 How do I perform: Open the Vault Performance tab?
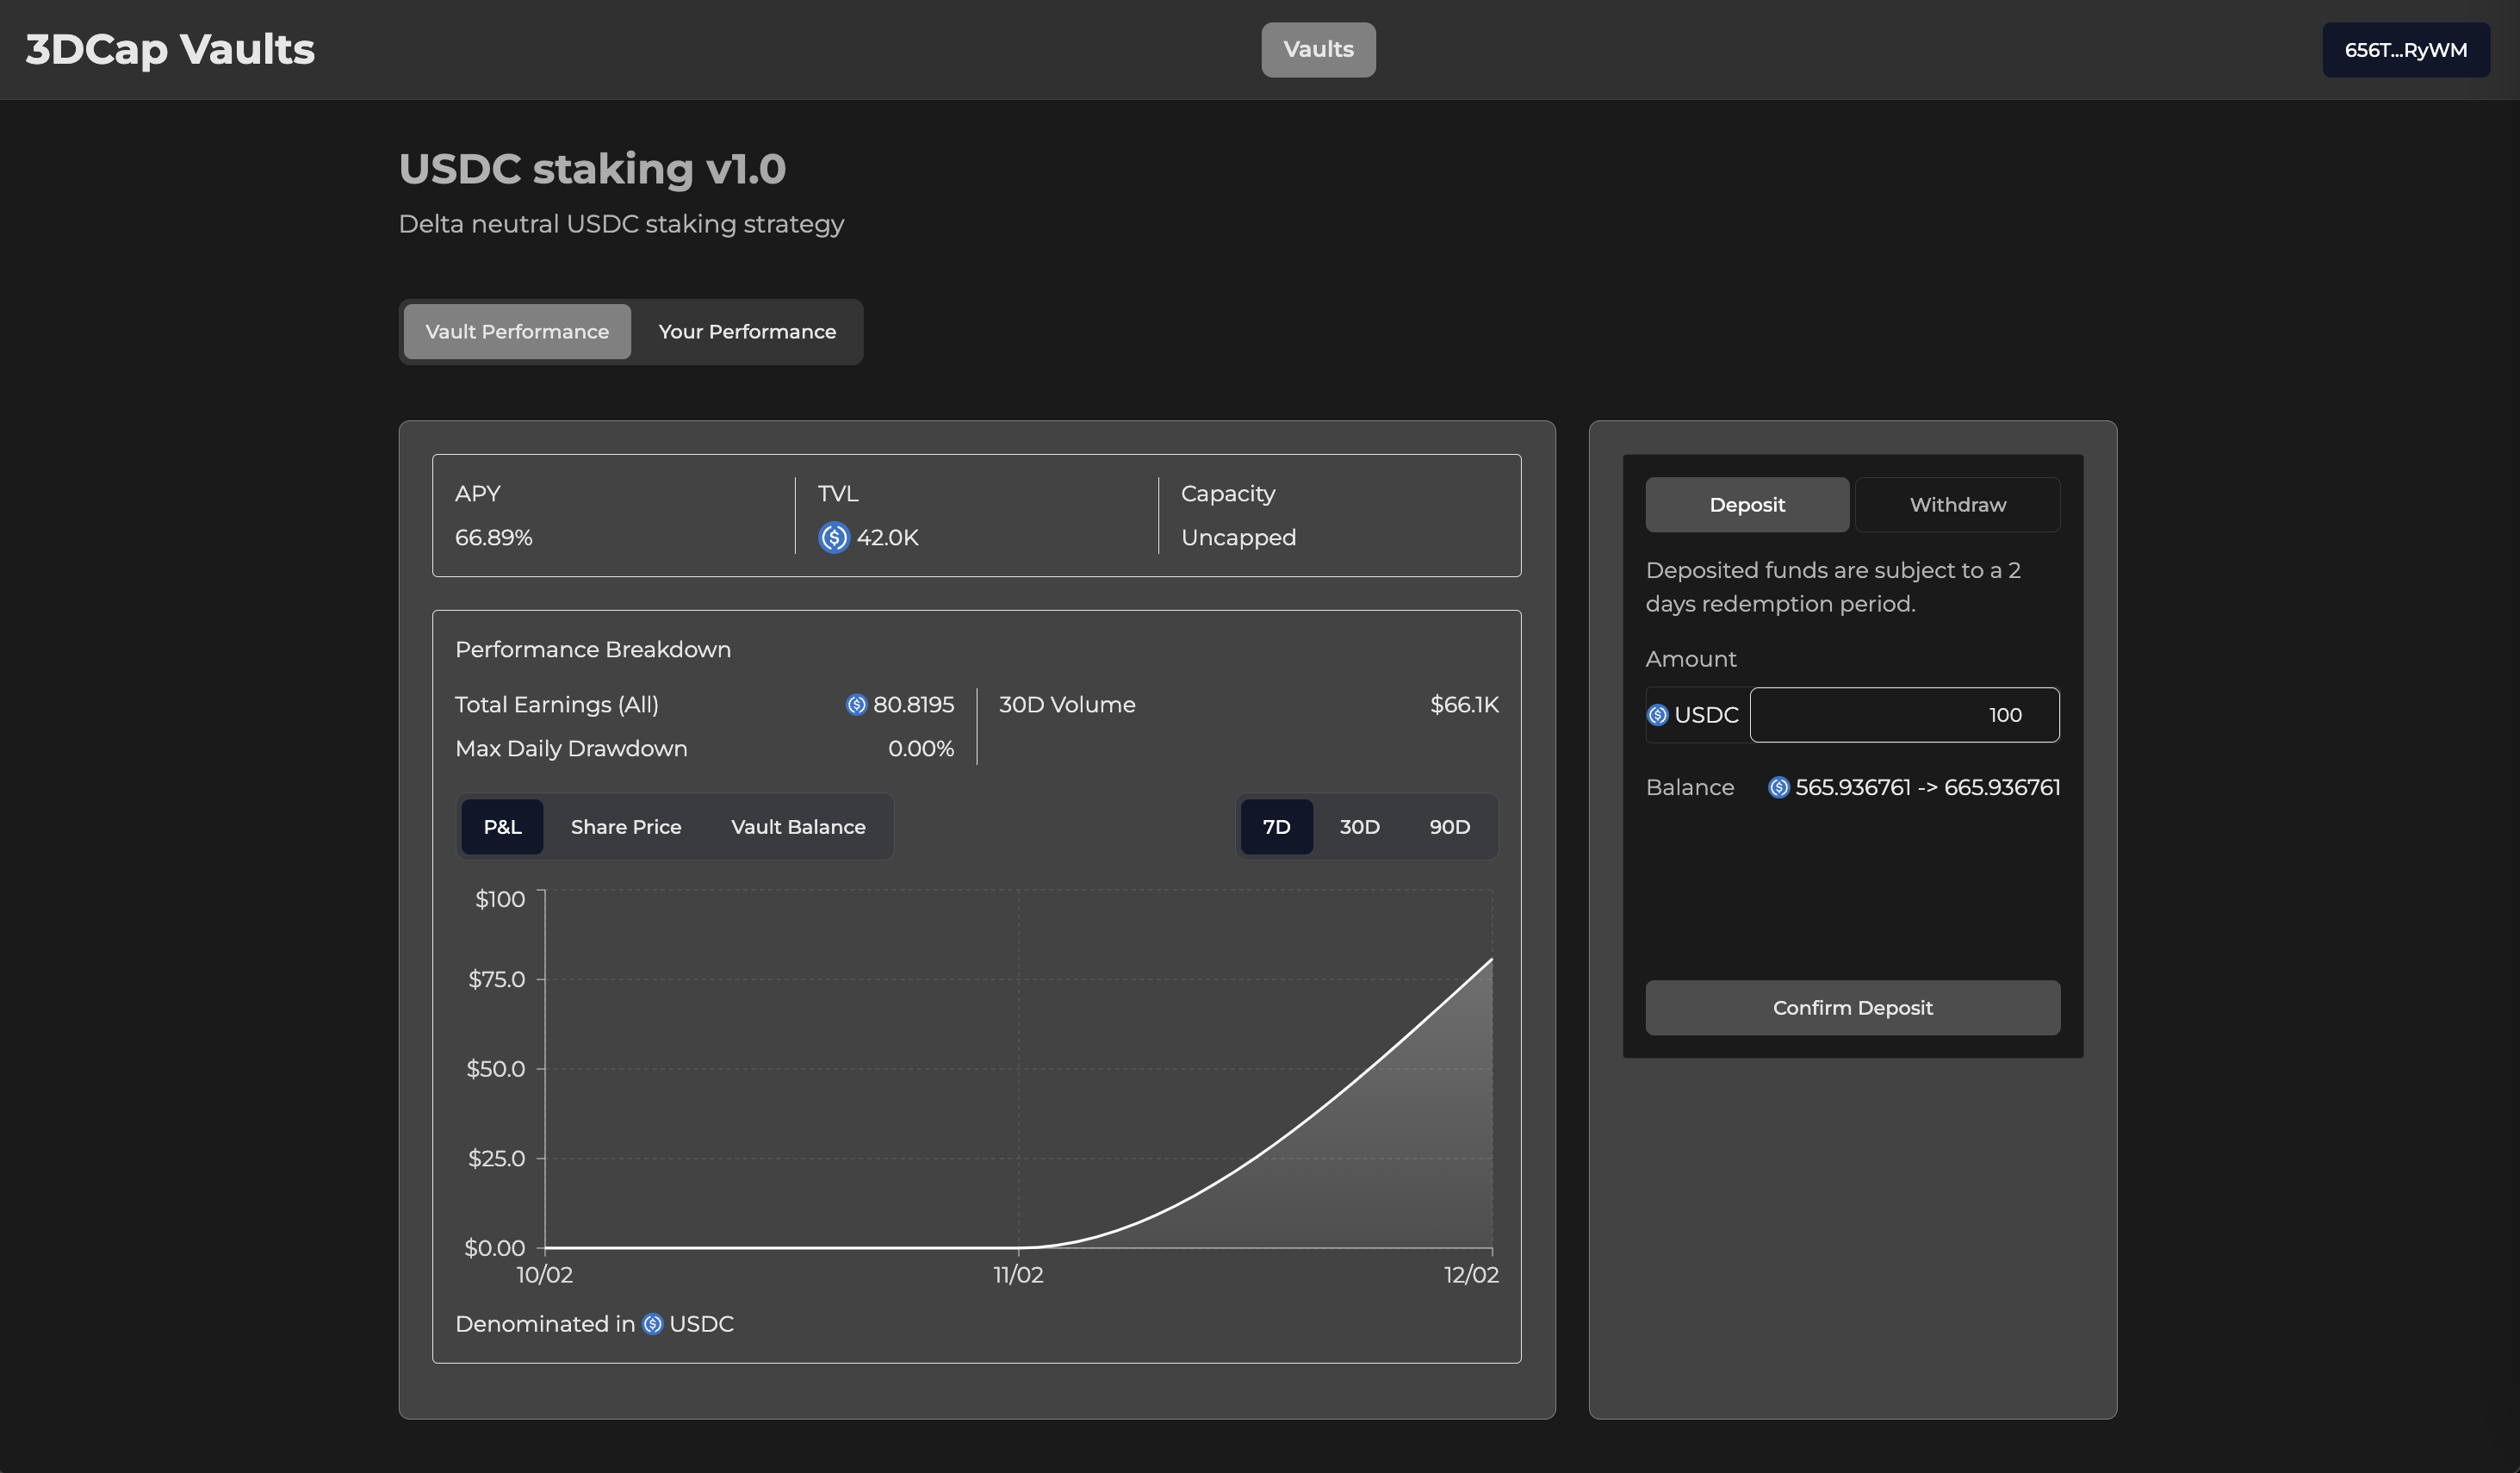[517, 332]
